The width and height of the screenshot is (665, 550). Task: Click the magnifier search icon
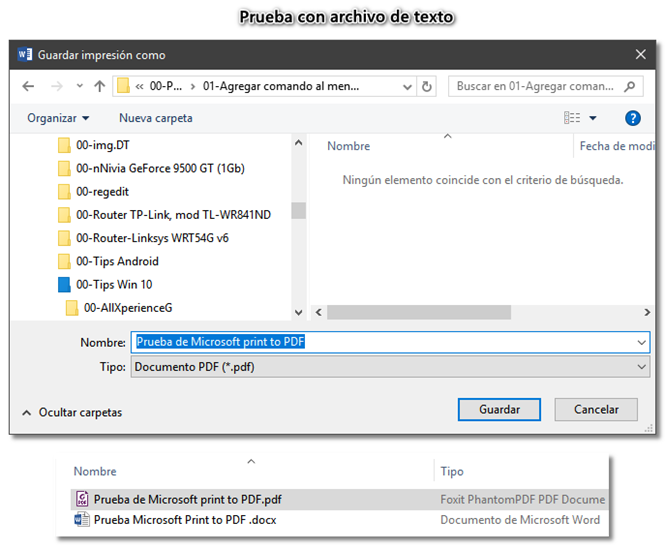[x=630, y=86]
